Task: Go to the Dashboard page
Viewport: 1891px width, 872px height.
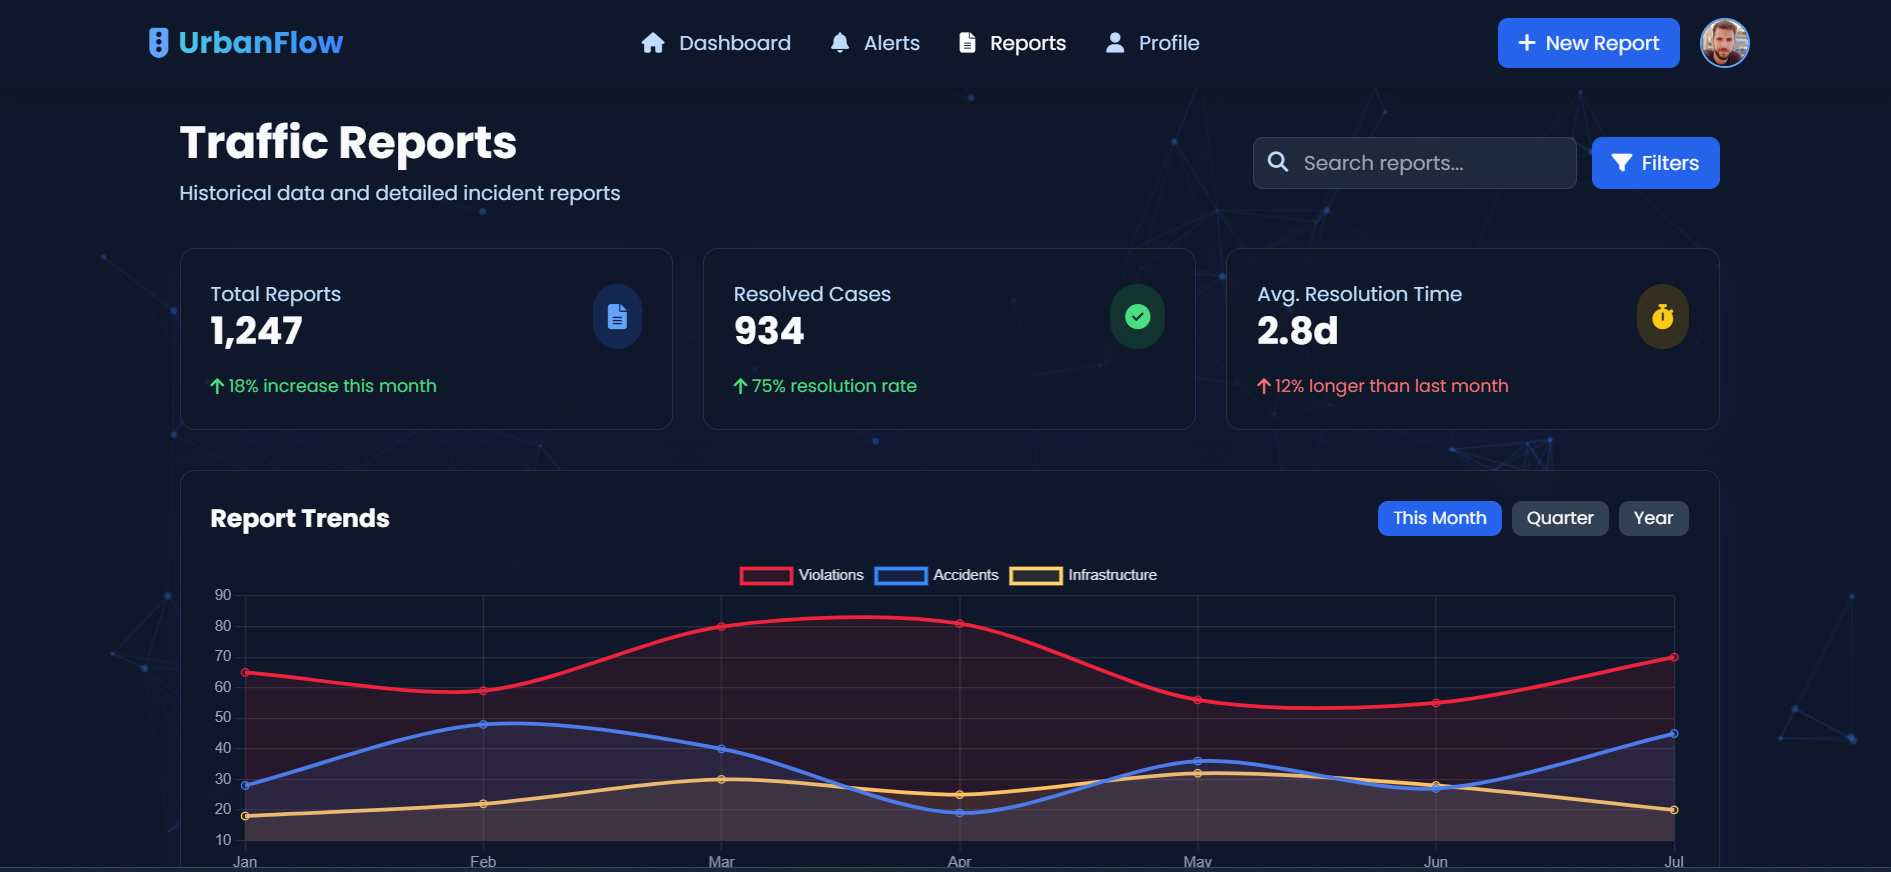Action: tap(734, 43)
